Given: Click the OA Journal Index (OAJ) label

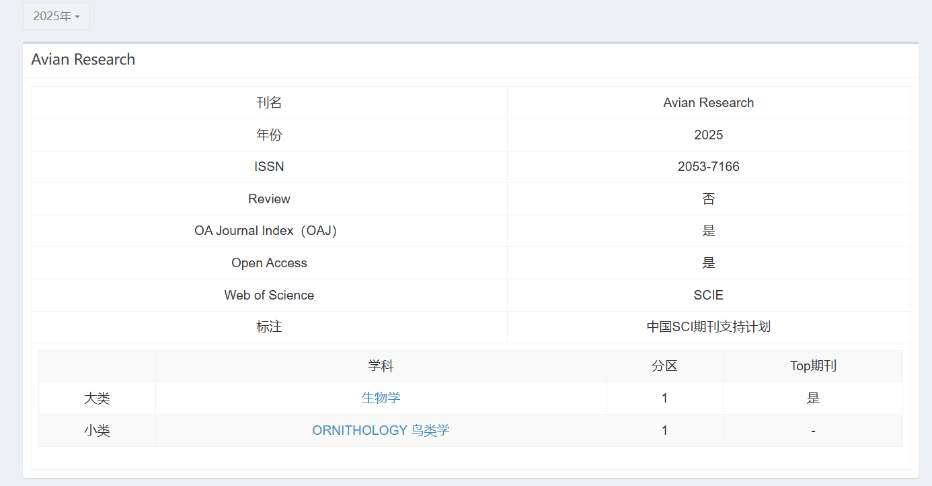Looking at the screenshot, I should point(269,231).
